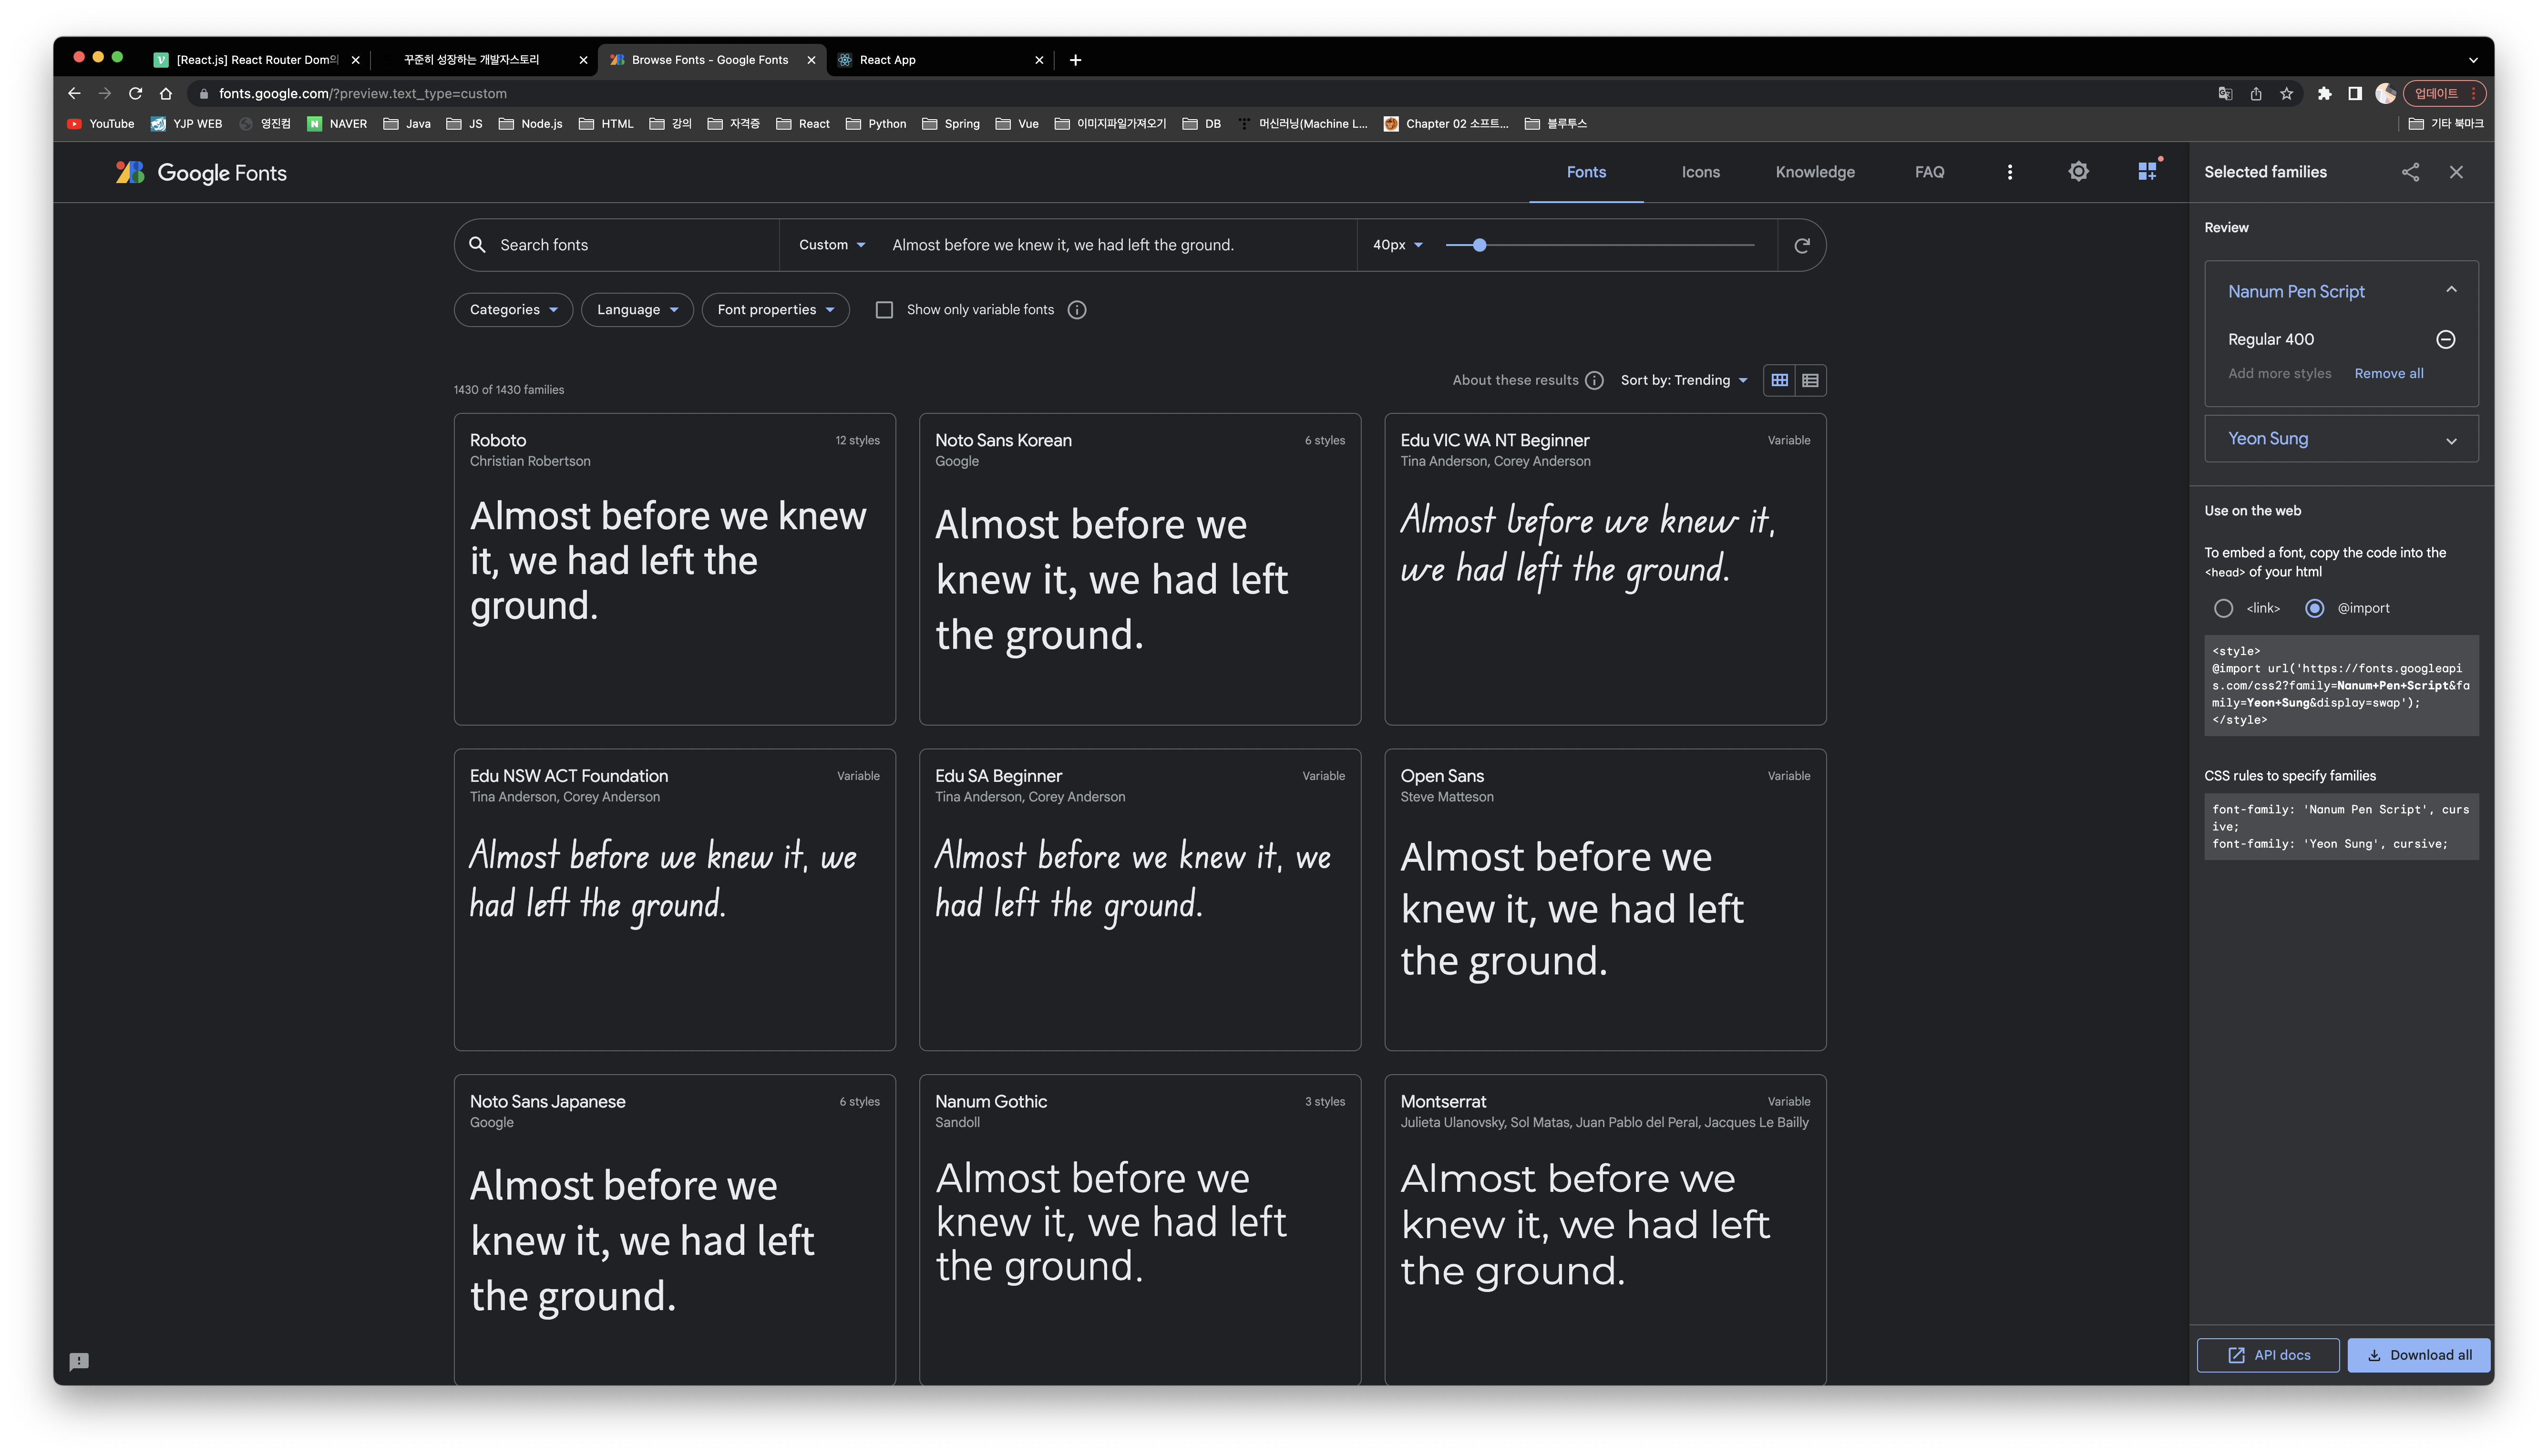Viewport: 2548px width, 1456px height.
Task: Open the Open Sans font card
Action: [1604, 899]
